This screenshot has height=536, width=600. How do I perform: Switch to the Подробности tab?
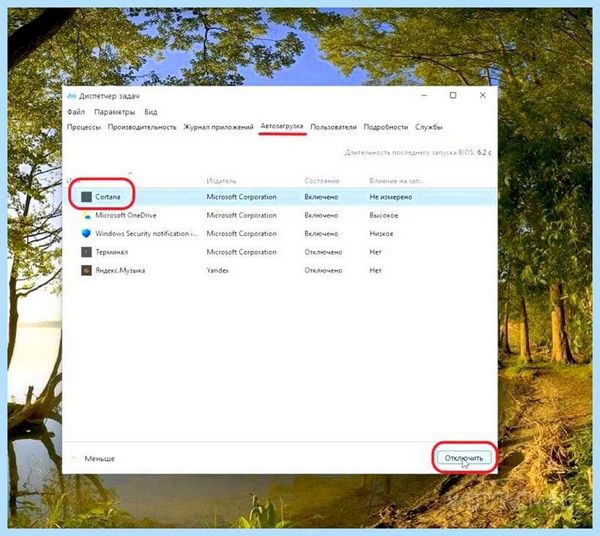coord(386,127)
